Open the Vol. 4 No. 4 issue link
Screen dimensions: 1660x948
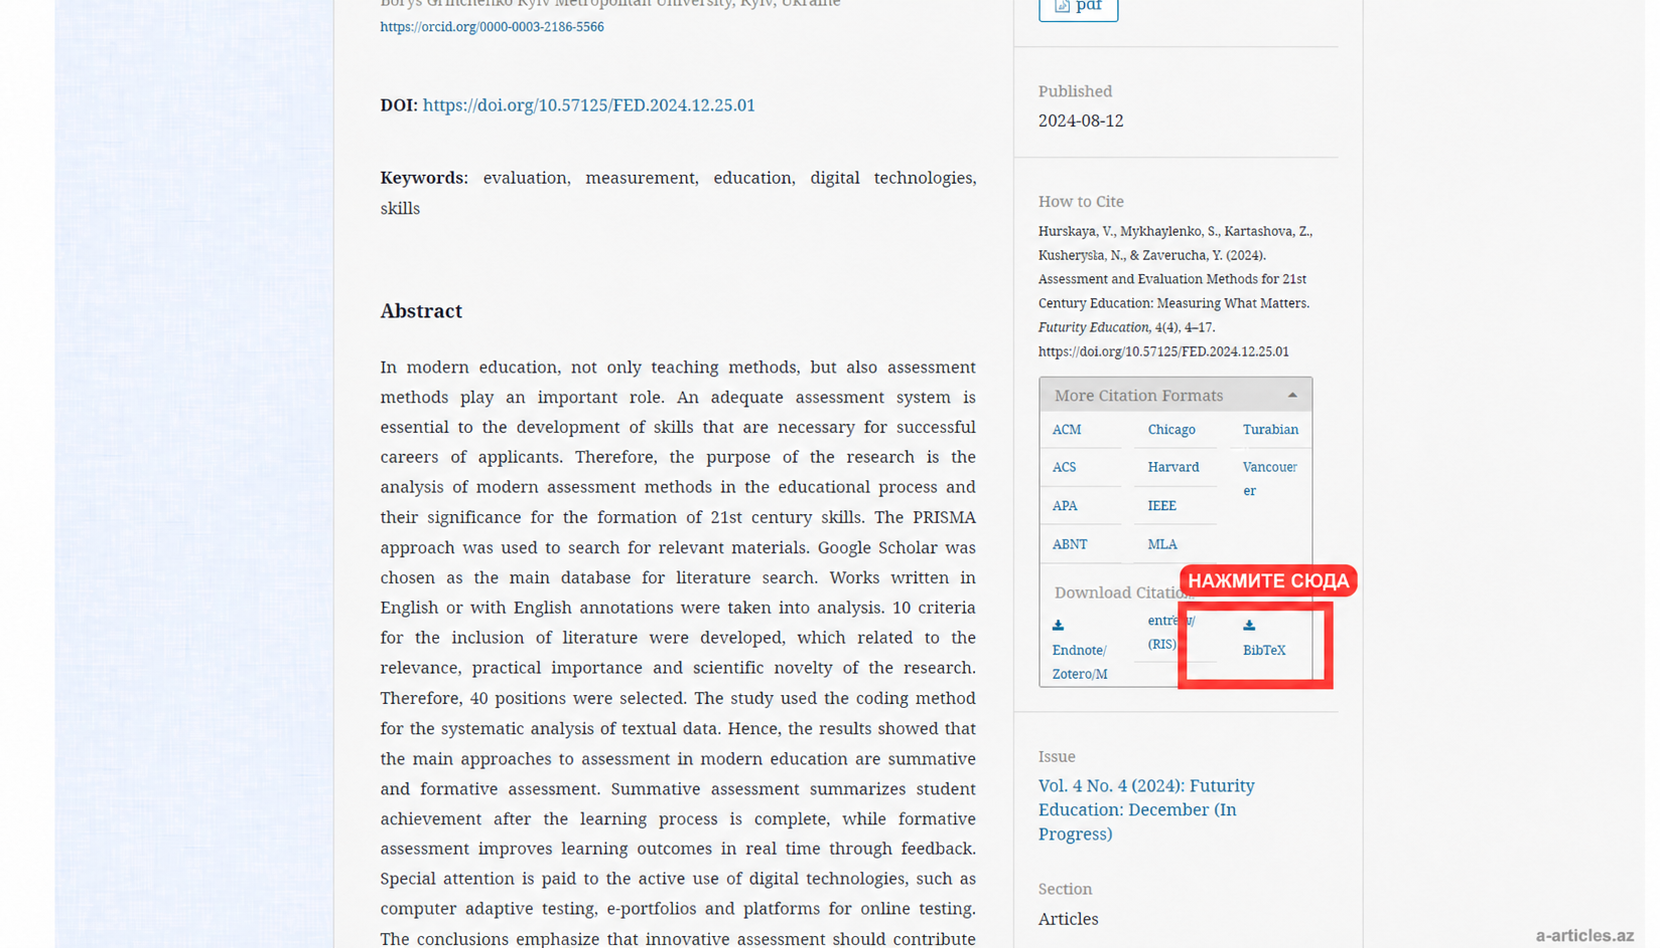click(x=1146, y=810)
